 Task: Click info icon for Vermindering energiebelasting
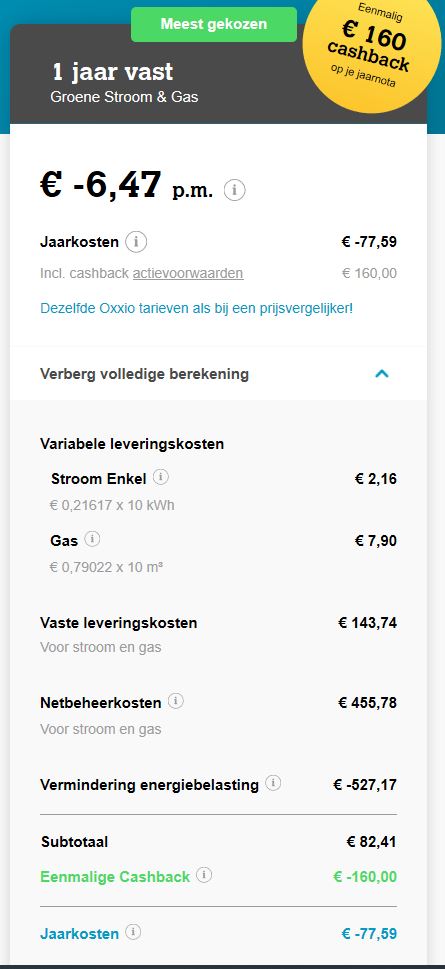click(x=273, y=783)
